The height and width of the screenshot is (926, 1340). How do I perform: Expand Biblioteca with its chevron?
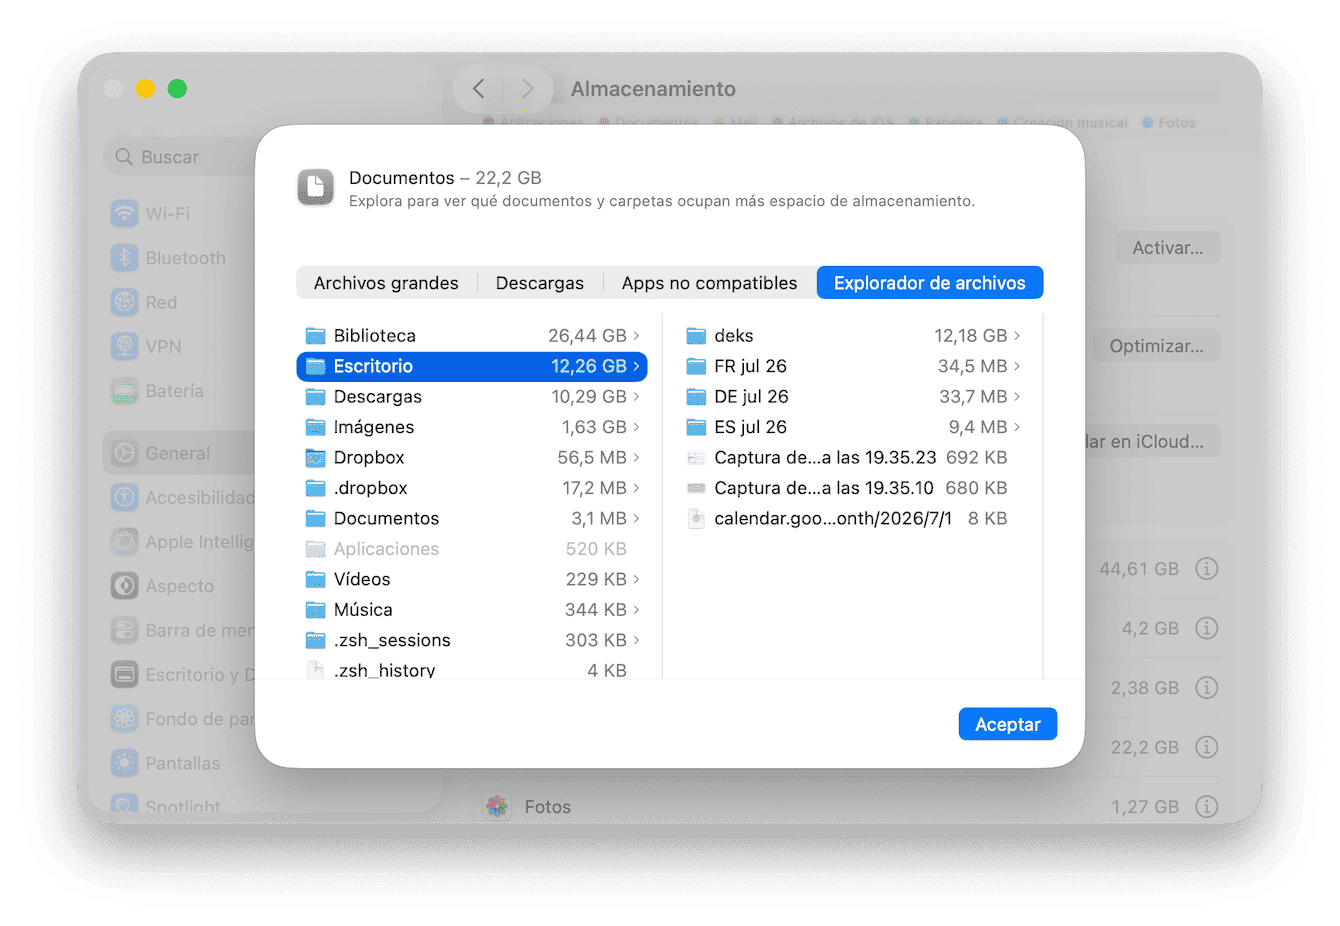(x=636, y=336)
